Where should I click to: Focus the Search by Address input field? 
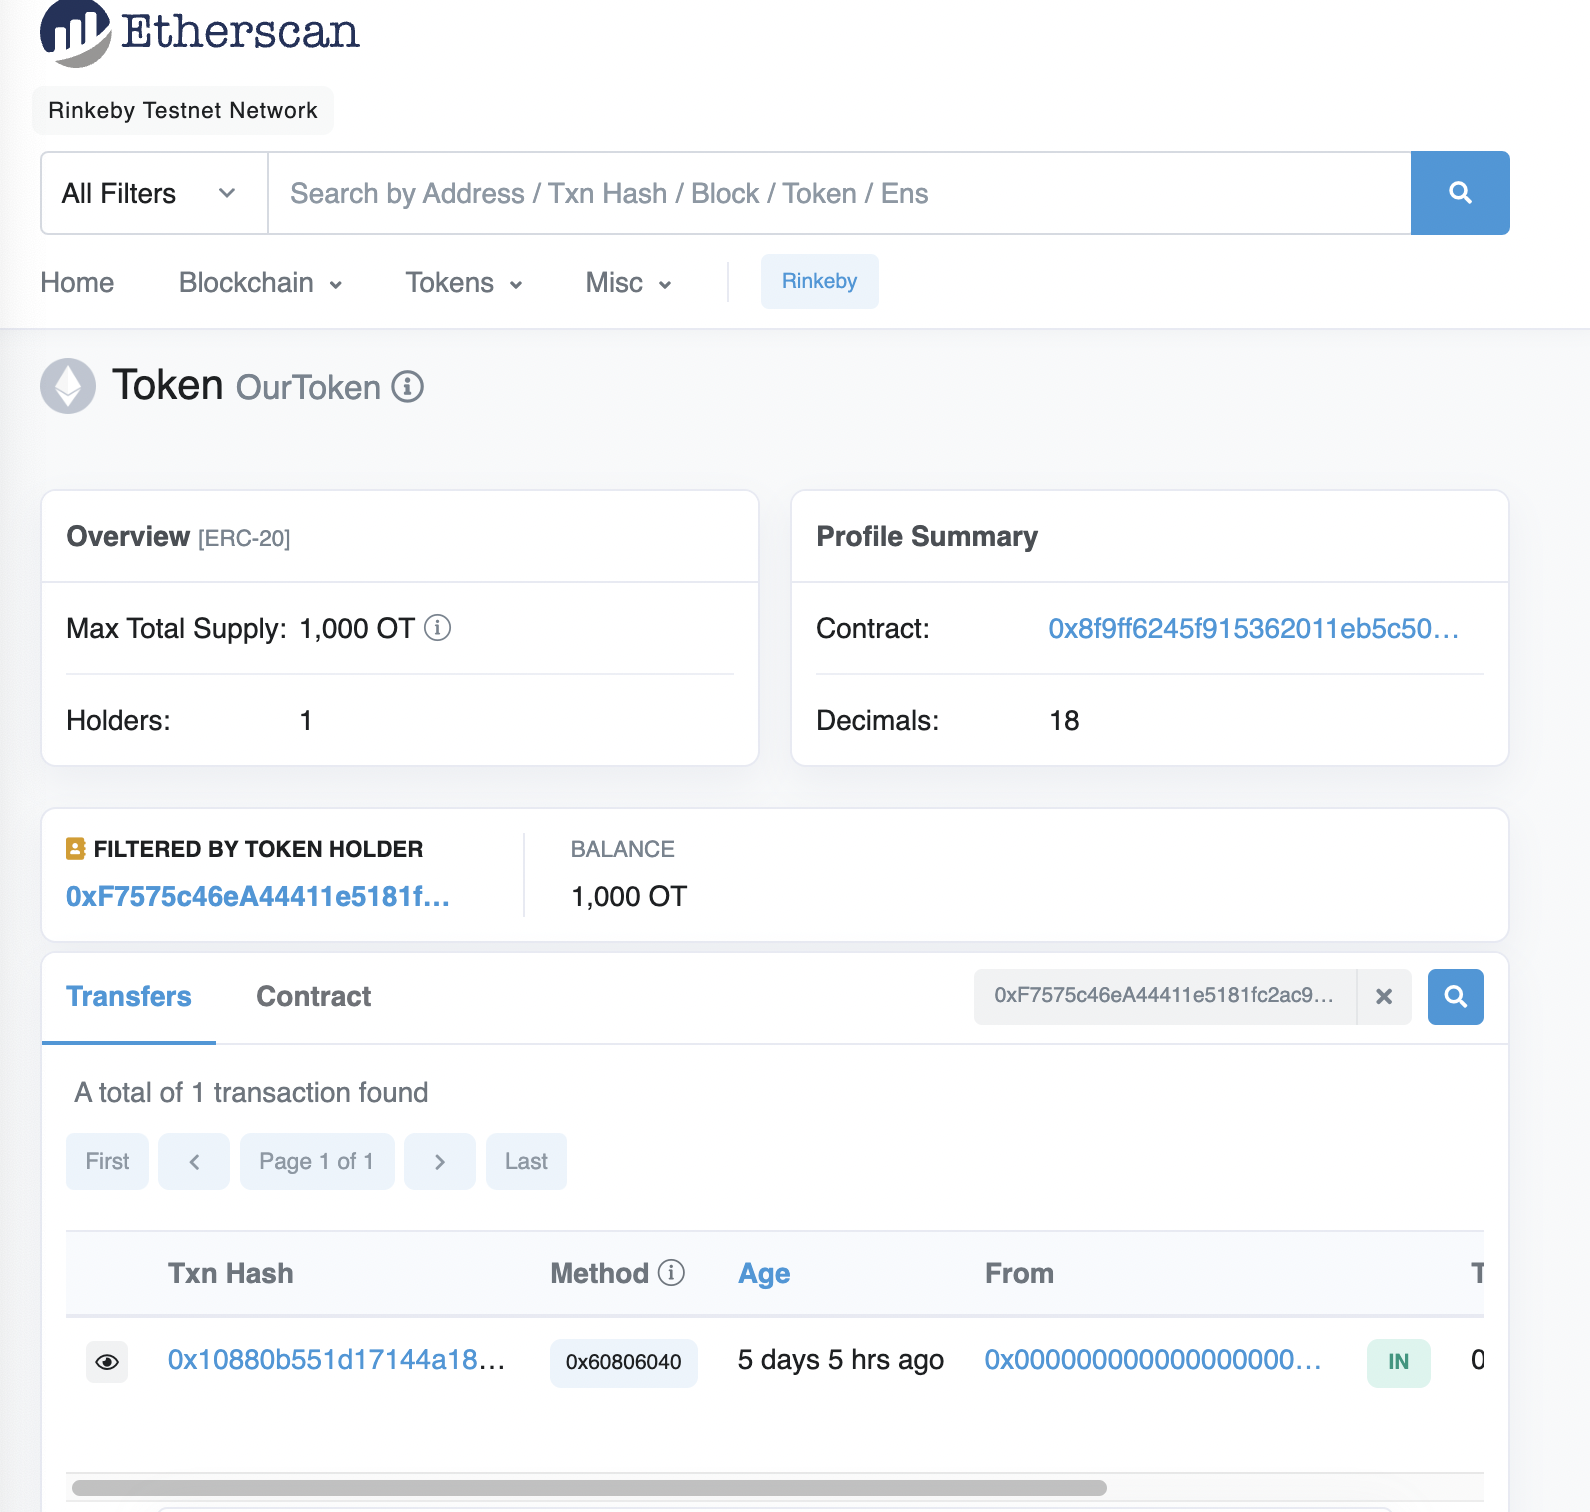(839, 193)
